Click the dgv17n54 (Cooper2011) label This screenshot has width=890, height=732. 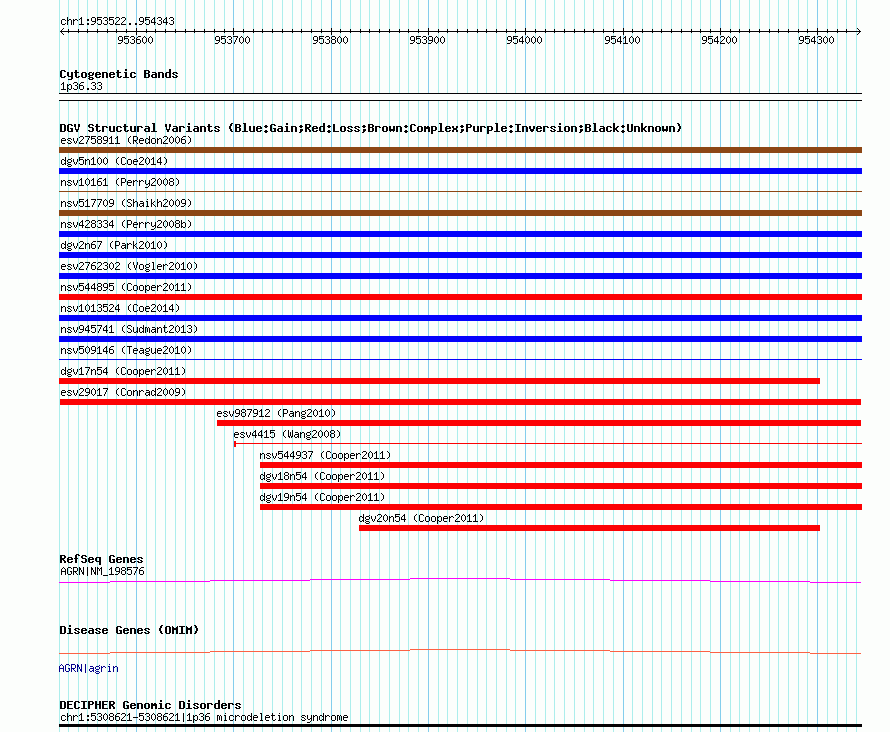click(x=123, y=371)
